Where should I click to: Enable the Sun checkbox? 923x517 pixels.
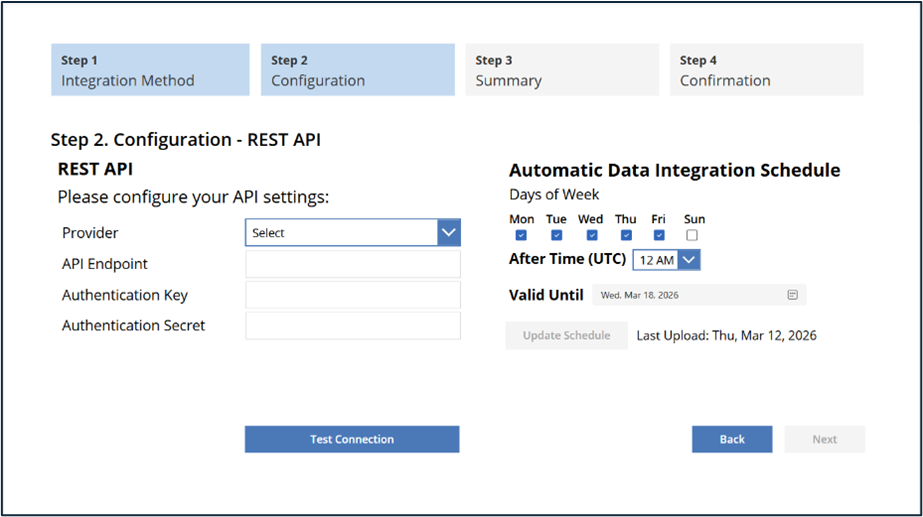pyautogui.click(x=693, y=236)
